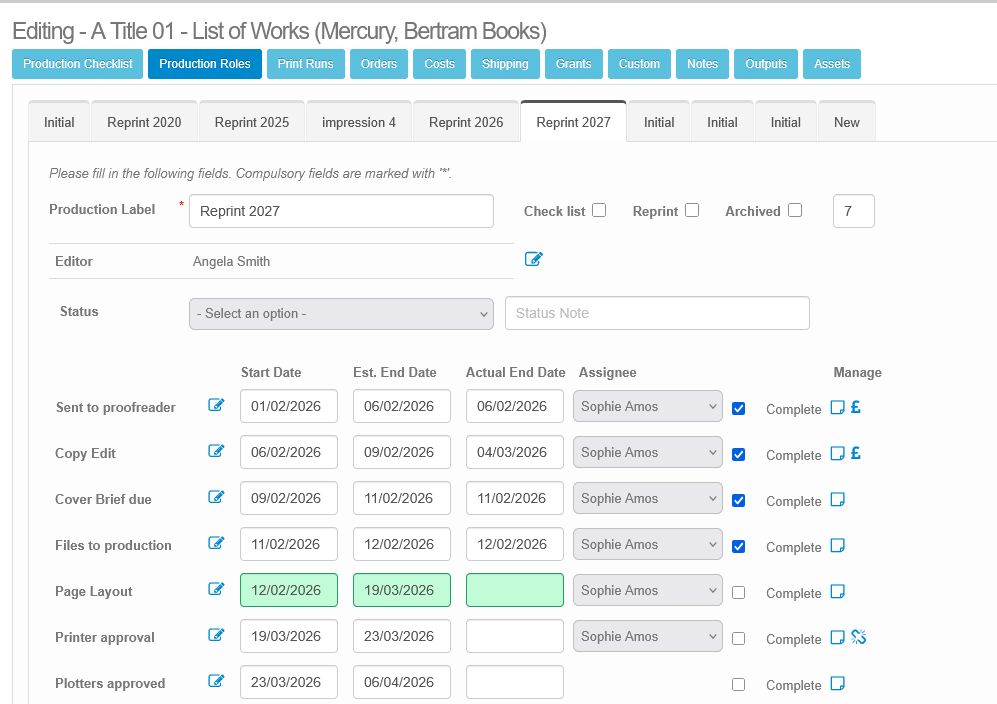The width and height of the screenshot is (997, 704).
Task: Click edit icon for Page Layout row
Action: pyautogui.click(x=216, y=589)
